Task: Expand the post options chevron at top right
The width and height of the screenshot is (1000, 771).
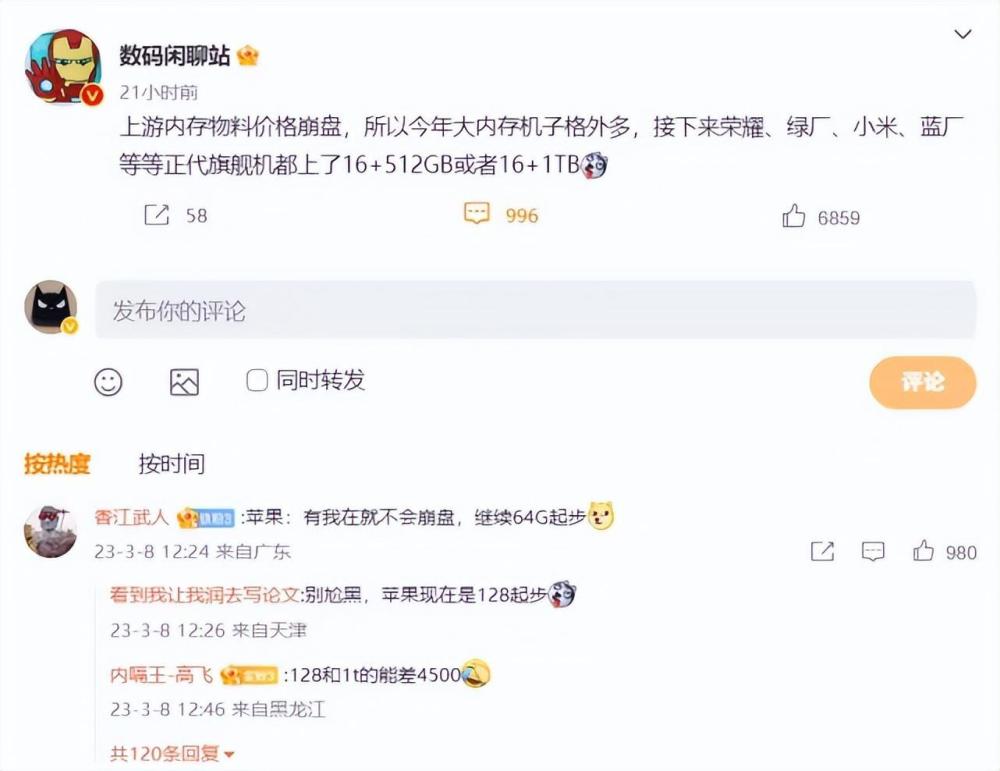Action: (962, 34)
